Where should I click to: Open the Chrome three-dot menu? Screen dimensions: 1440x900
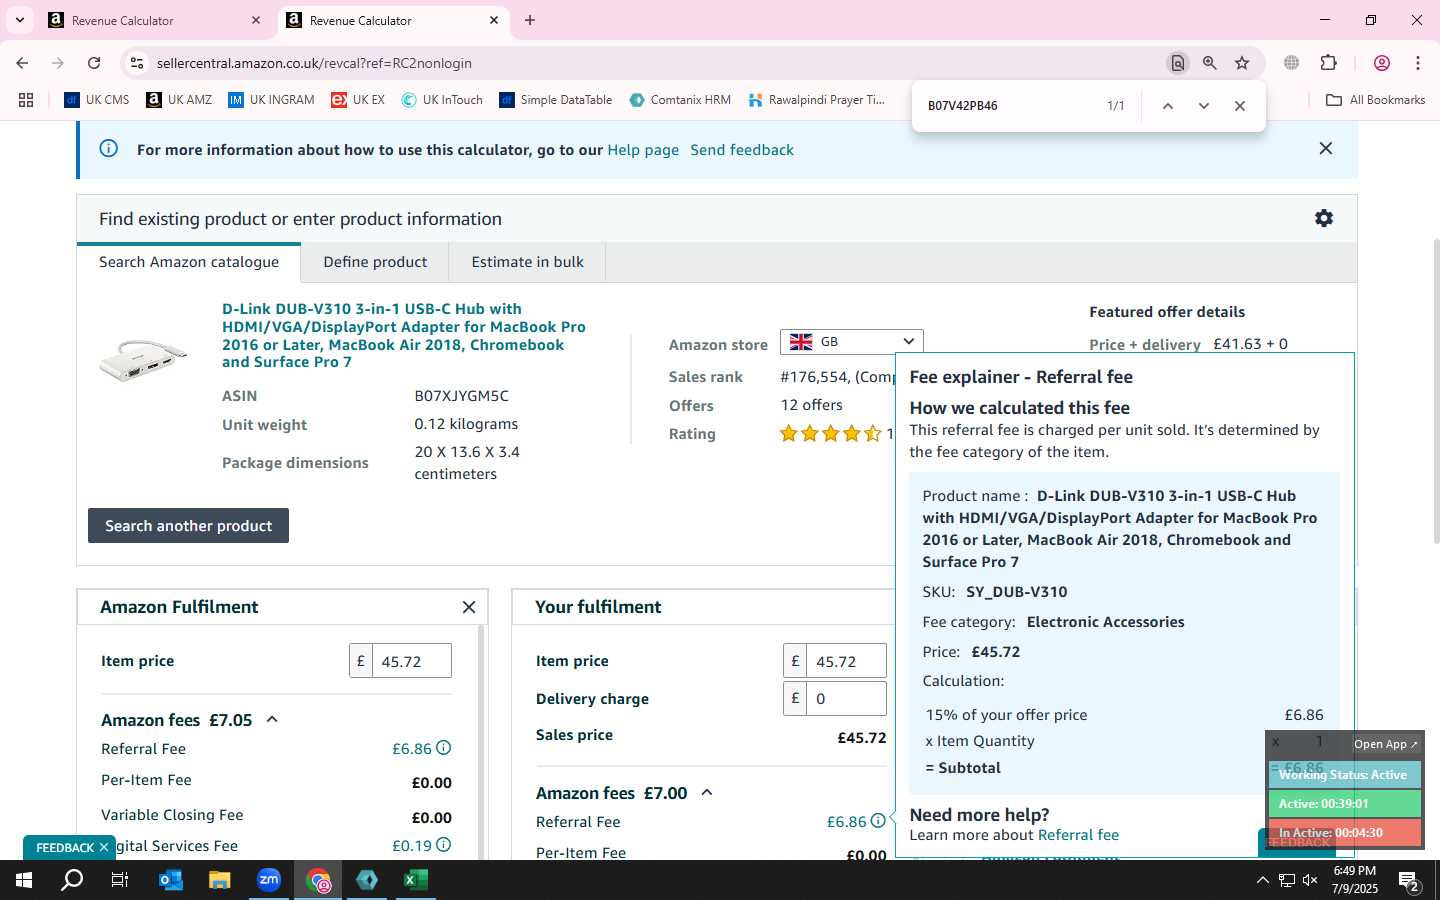pos(1418,63)
